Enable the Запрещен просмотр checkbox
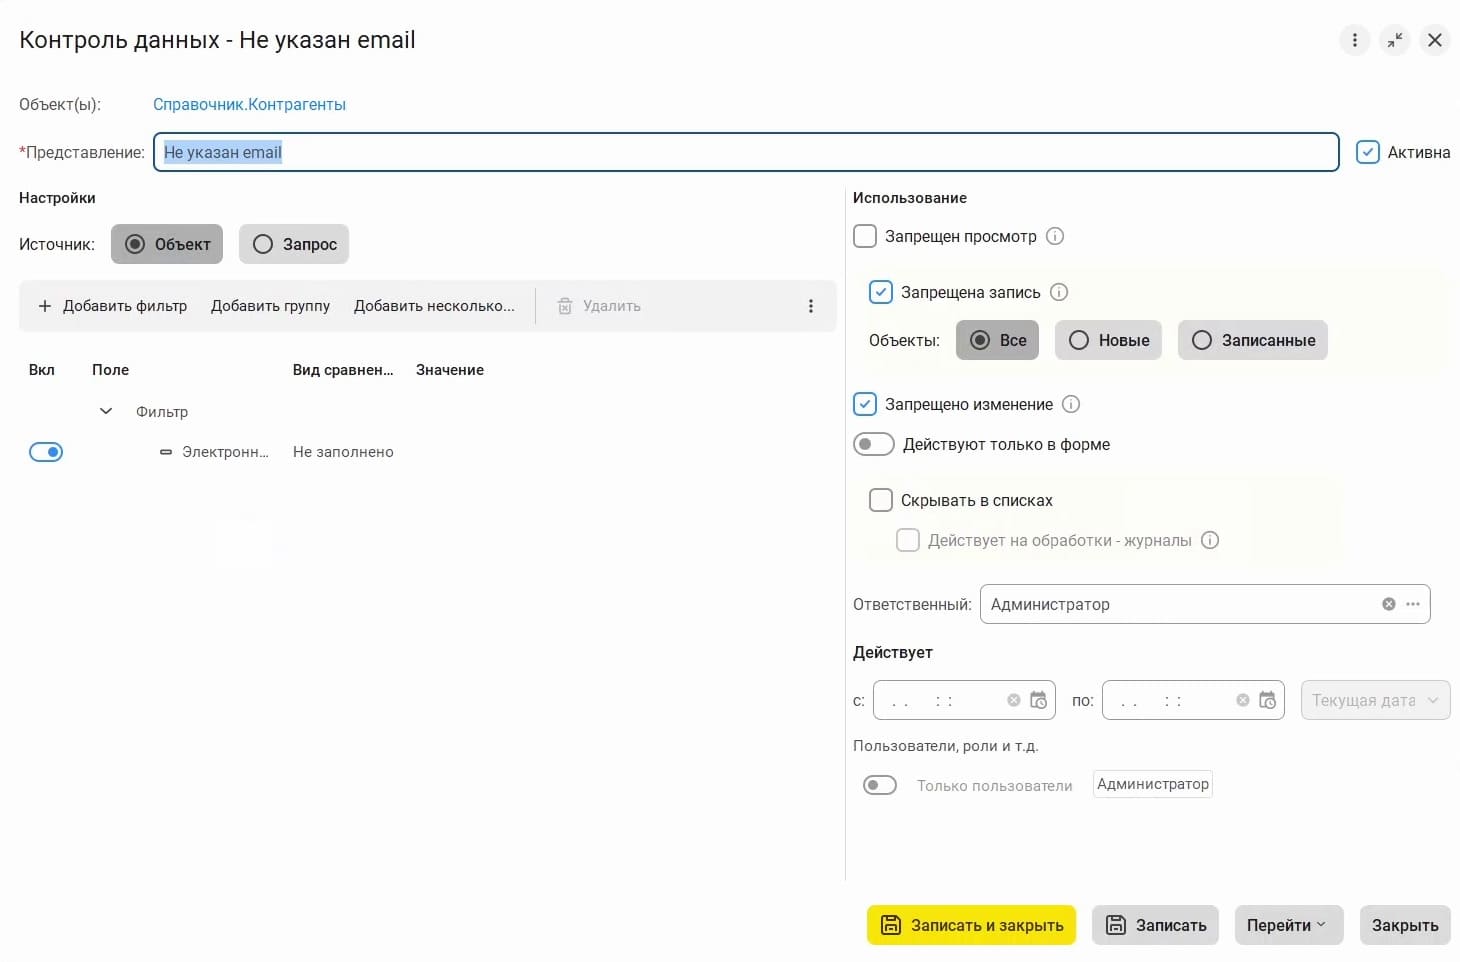This screenshot has height=962, width=1460. point(865,236)
